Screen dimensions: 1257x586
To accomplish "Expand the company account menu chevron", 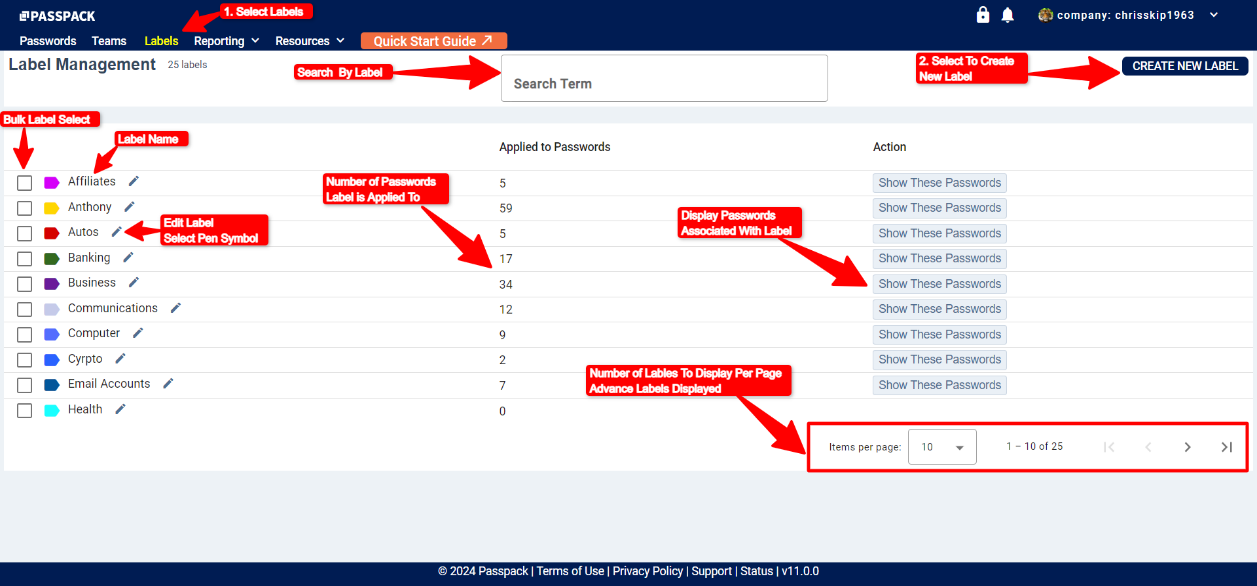I will click(x=1214, y=15).
